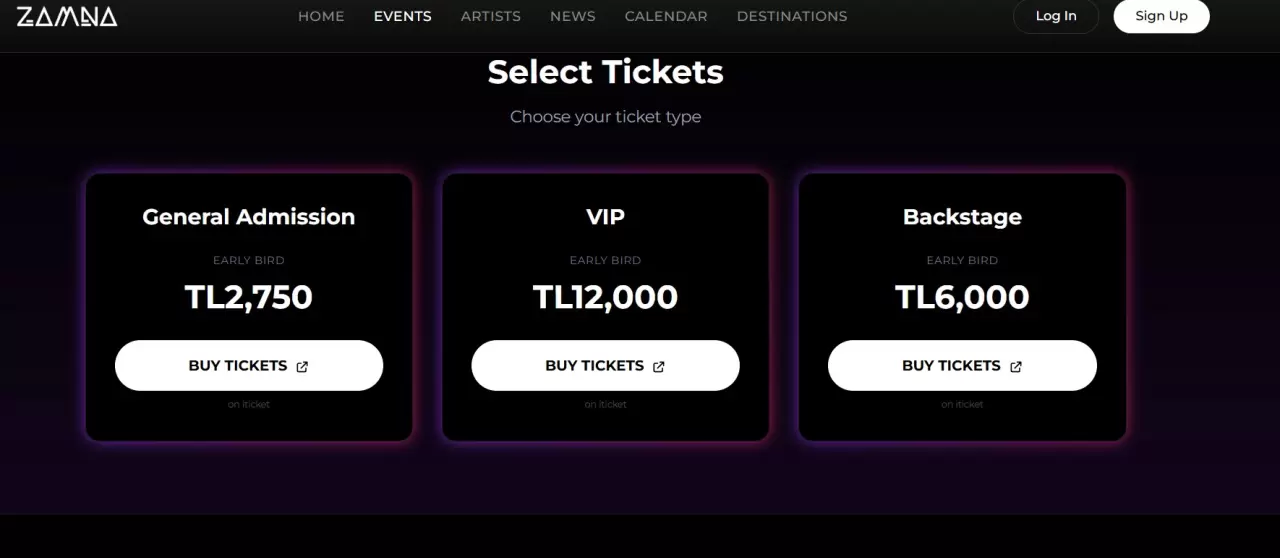Open DESTINATIONS from the top menu
Image resolution: width=1280 pixels, height=558 pixels.
click(x=792, y=16)
